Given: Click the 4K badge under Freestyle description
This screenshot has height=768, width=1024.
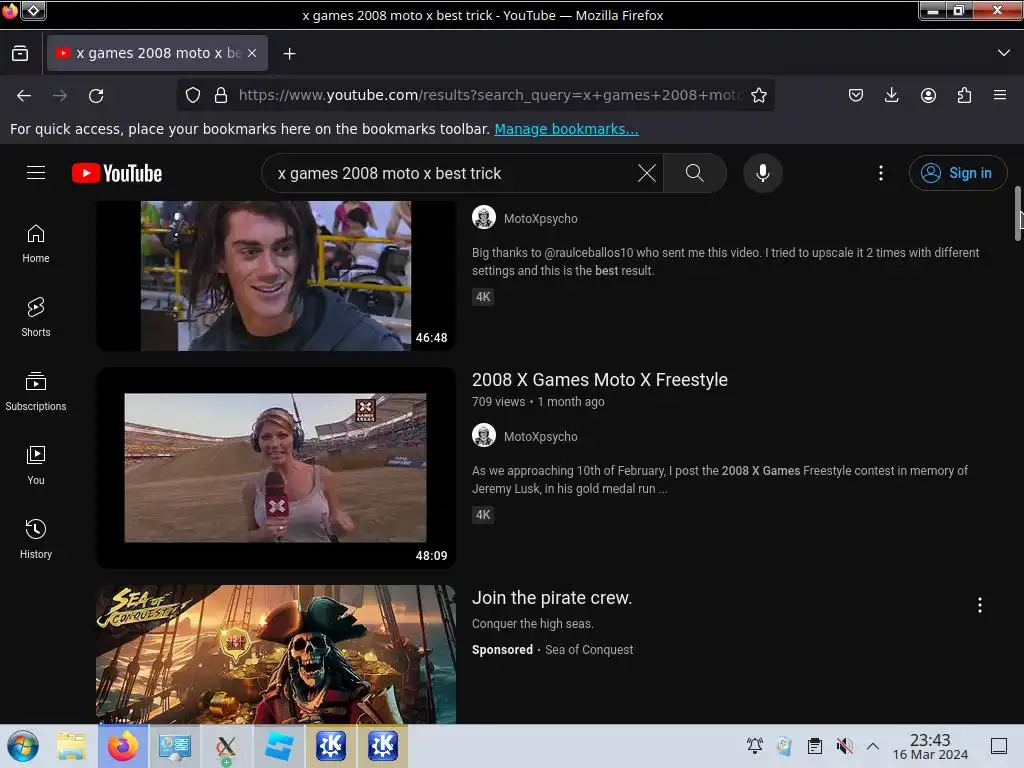Looking at the screenshot, I should [x=483, y=515].
